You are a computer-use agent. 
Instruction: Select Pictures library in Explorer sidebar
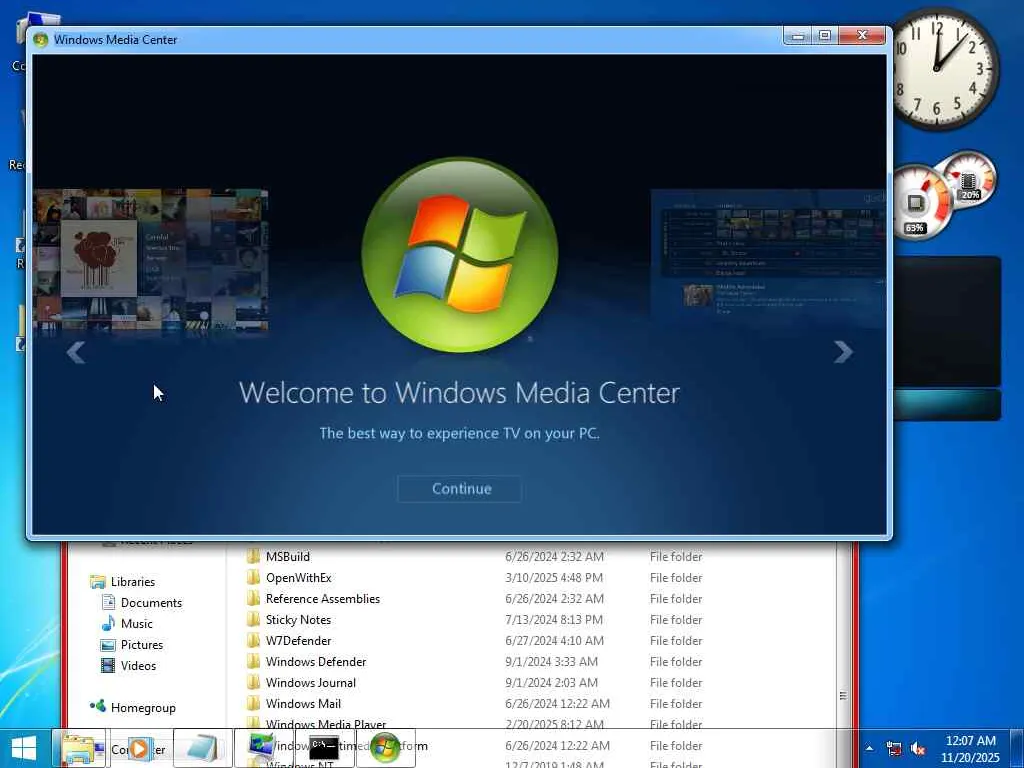point(142,645)
